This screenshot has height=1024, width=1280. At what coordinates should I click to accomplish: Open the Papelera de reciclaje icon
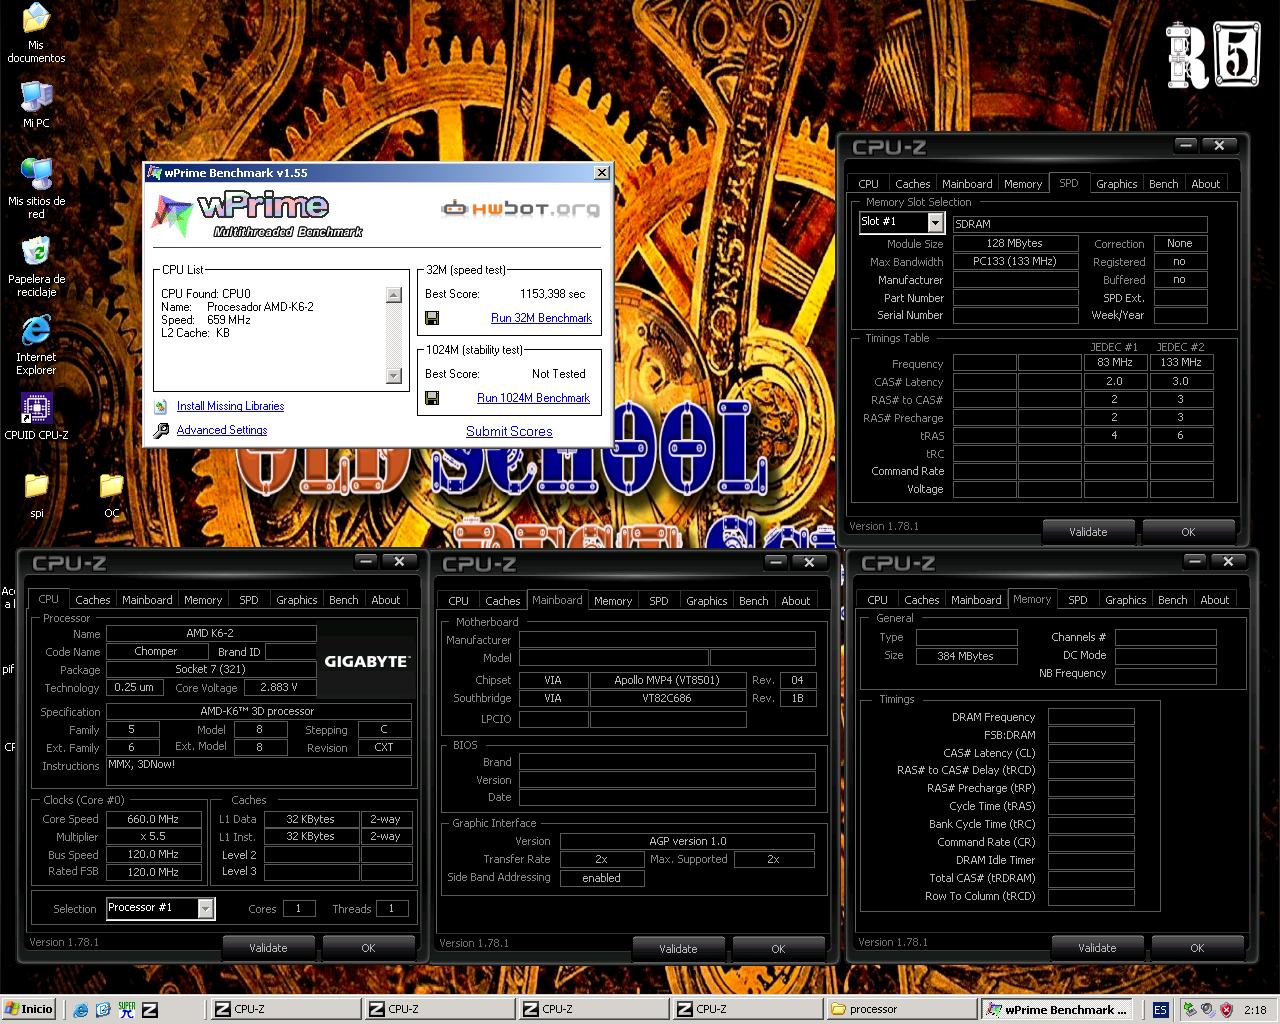pos(36,252)
